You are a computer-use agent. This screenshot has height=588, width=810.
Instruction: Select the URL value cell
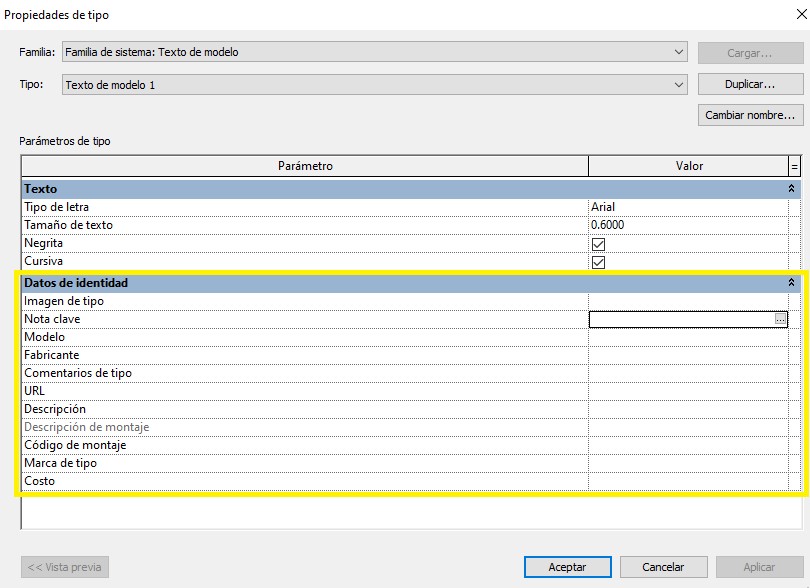(688, 391)
